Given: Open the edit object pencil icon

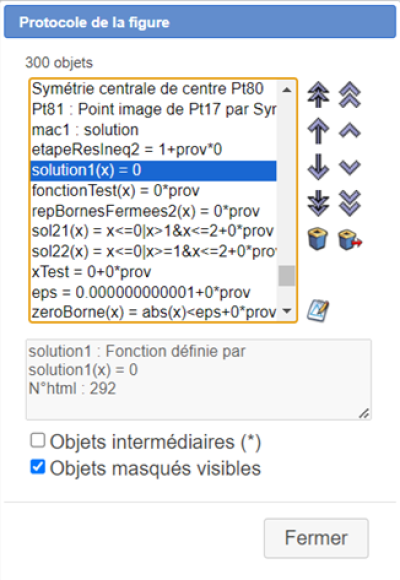Looking at the screenshot, I should click(x=318, y=311).
